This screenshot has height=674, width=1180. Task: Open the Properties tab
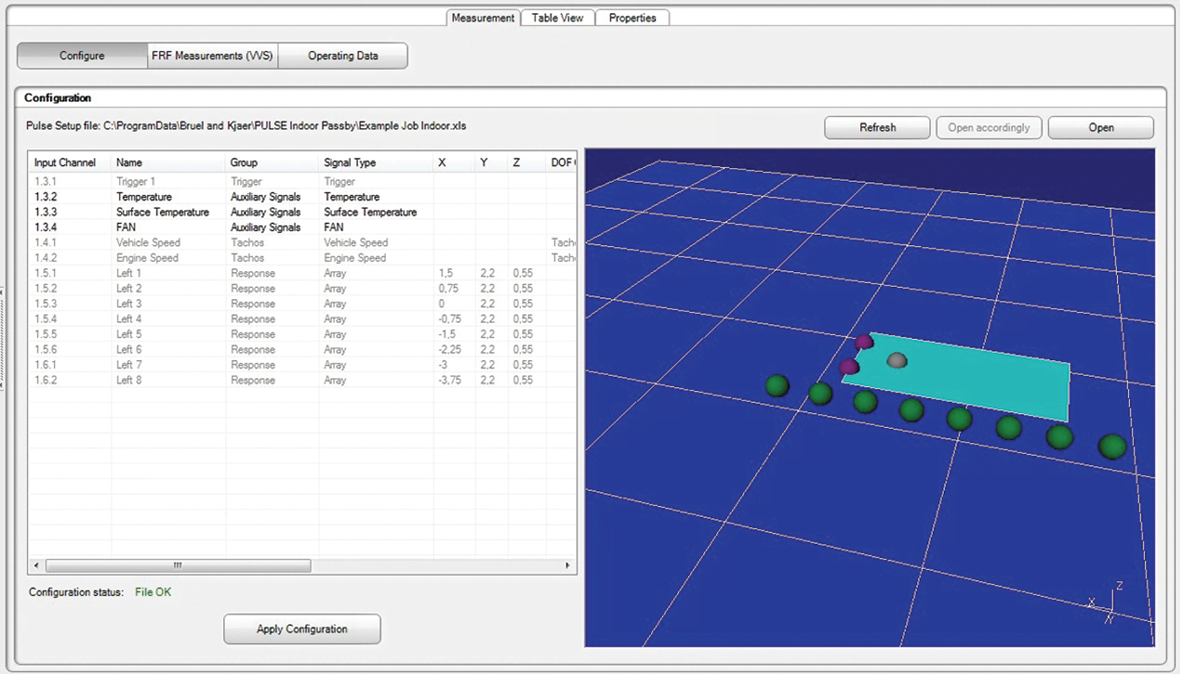[x=632, y=17]
